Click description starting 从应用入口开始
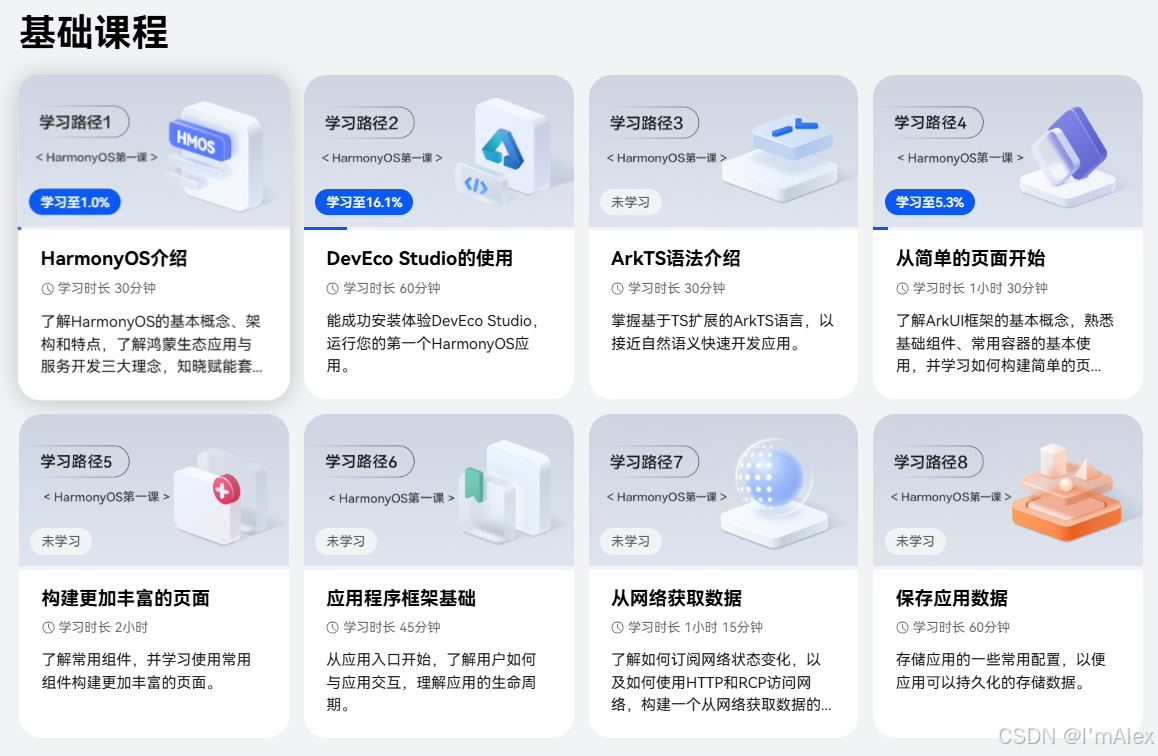 pos(431,682)
